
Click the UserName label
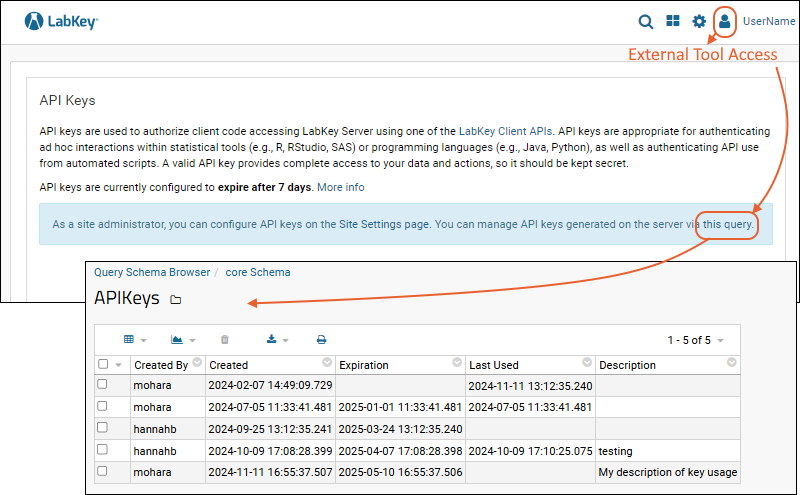tap(768, 21)
